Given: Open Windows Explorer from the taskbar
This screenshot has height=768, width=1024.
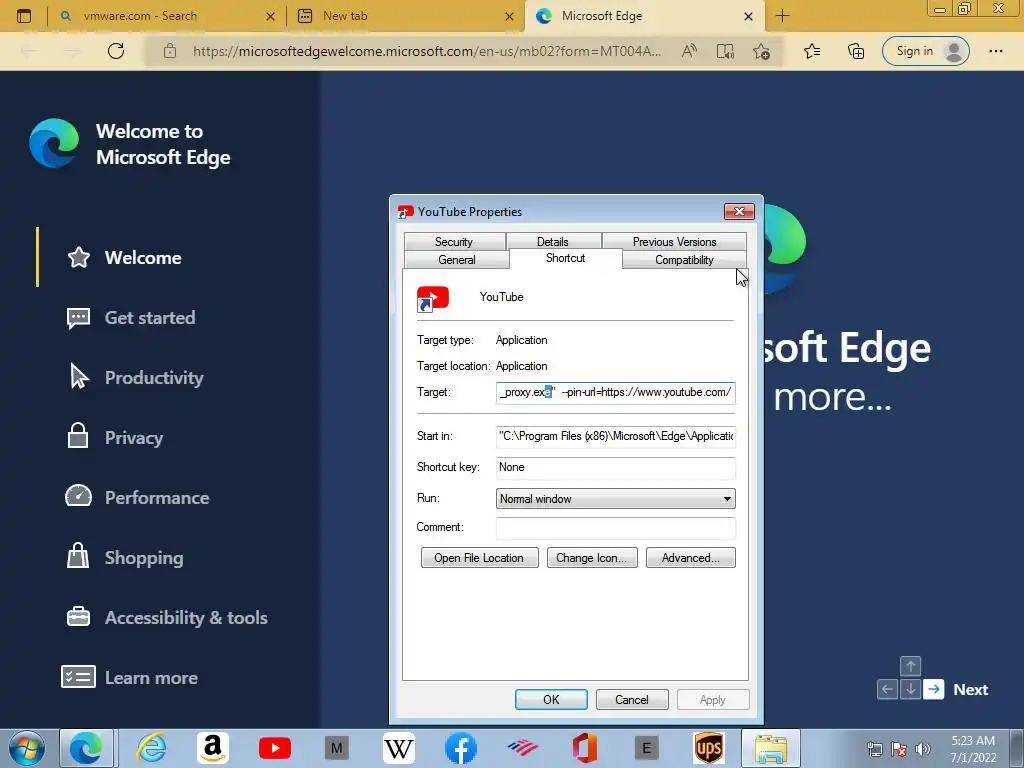Looking at the screenshot, I should (771, 748).
